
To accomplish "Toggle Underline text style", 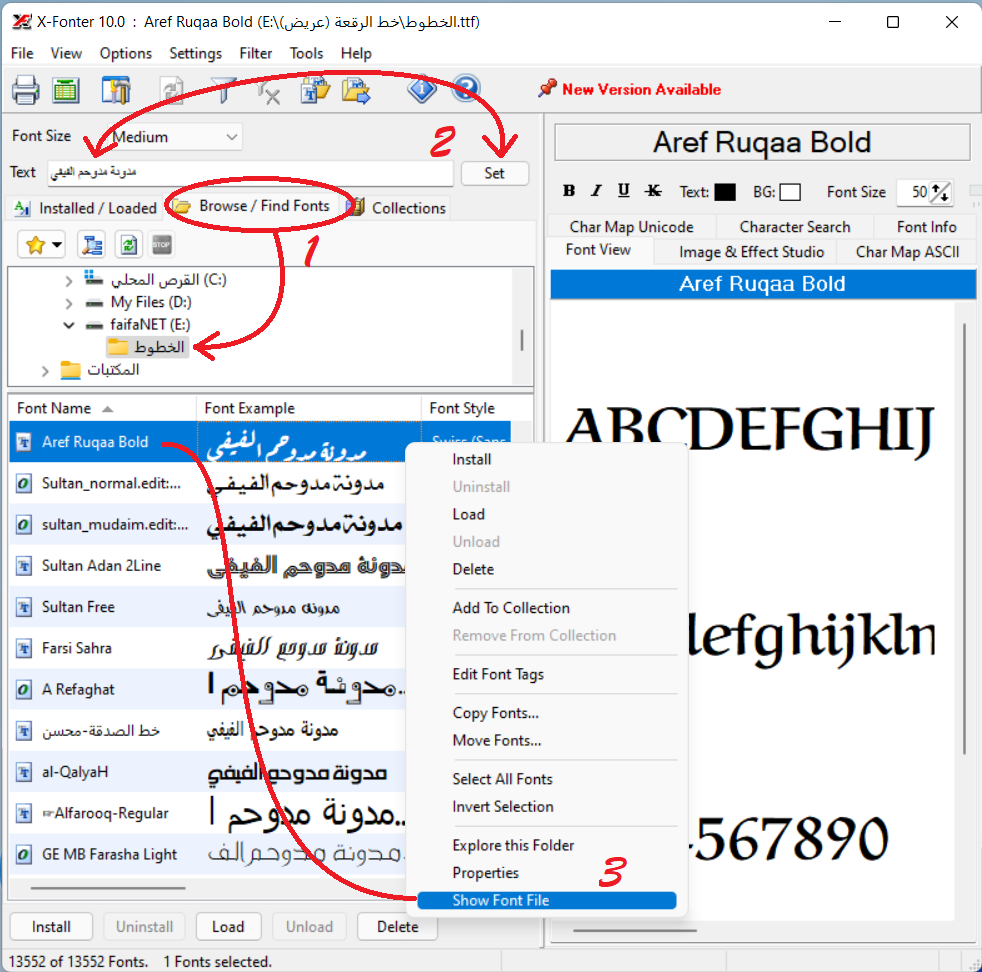I will [x=624, y=191].
